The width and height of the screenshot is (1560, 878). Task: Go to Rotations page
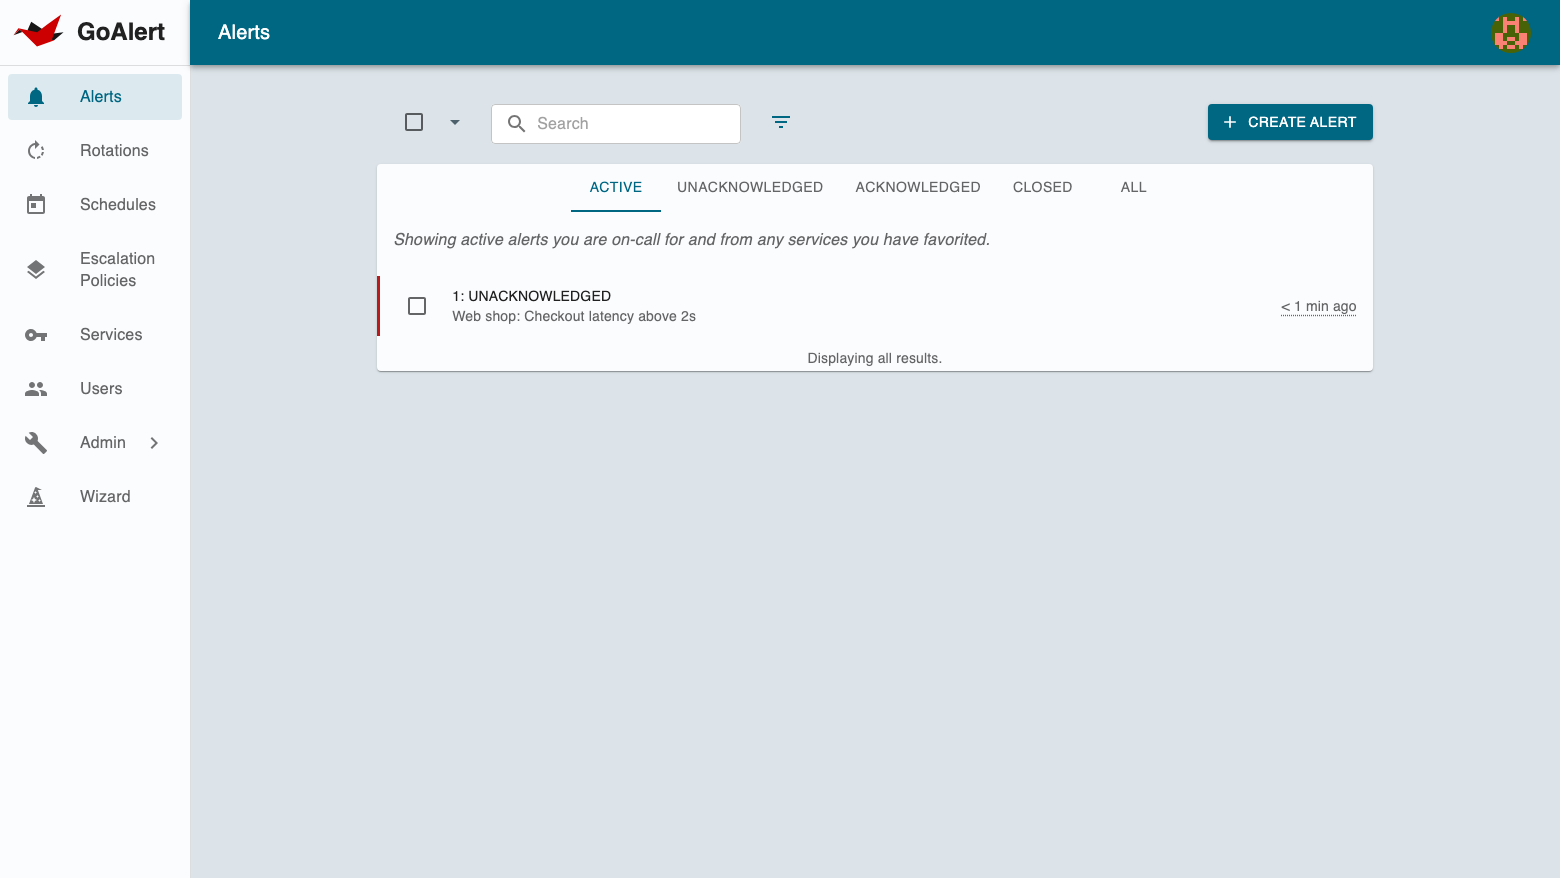click(95, 151)
